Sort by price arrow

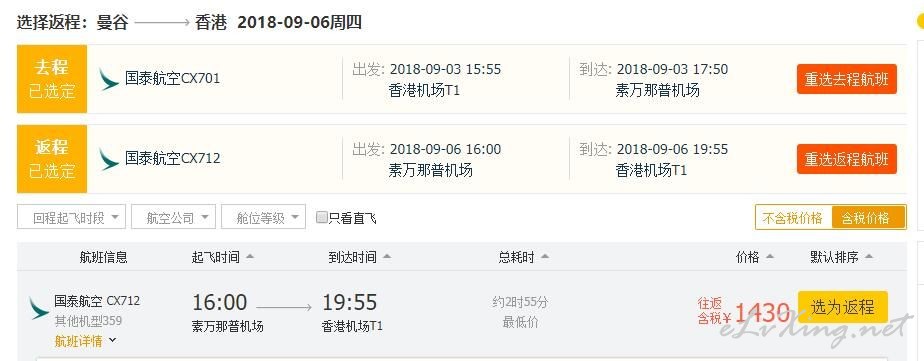[769, 257]
